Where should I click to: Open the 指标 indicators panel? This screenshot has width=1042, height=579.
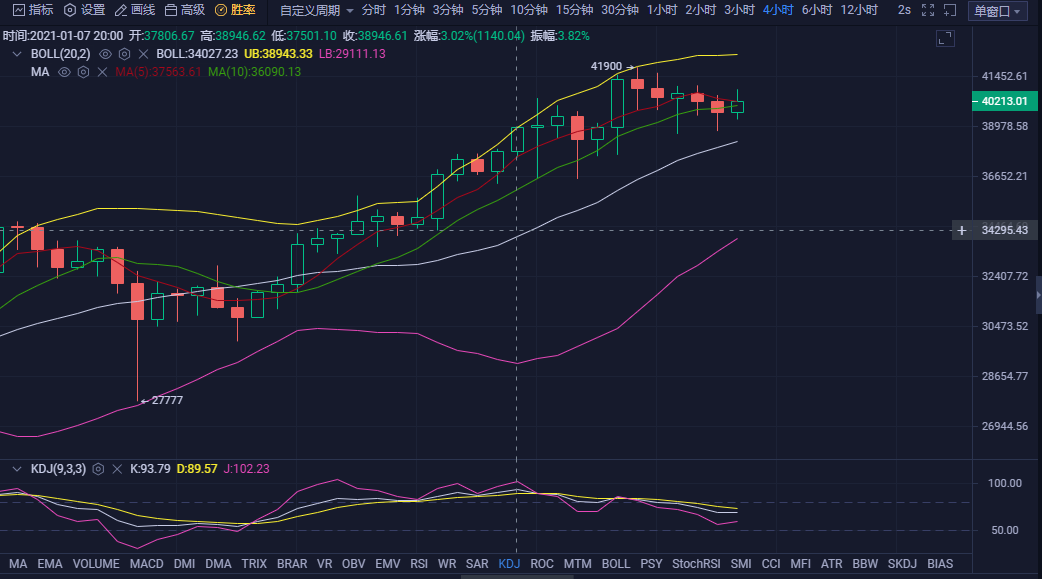[33, 10]
